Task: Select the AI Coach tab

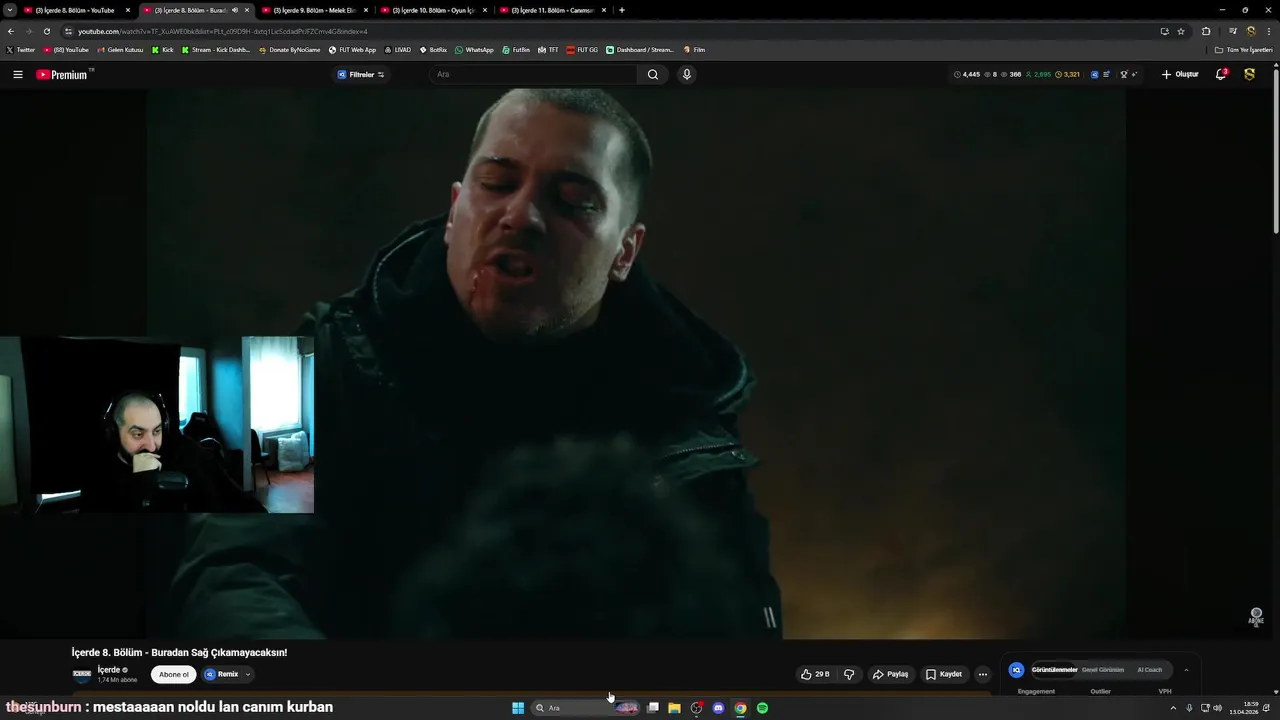Action: point(1150,670)
